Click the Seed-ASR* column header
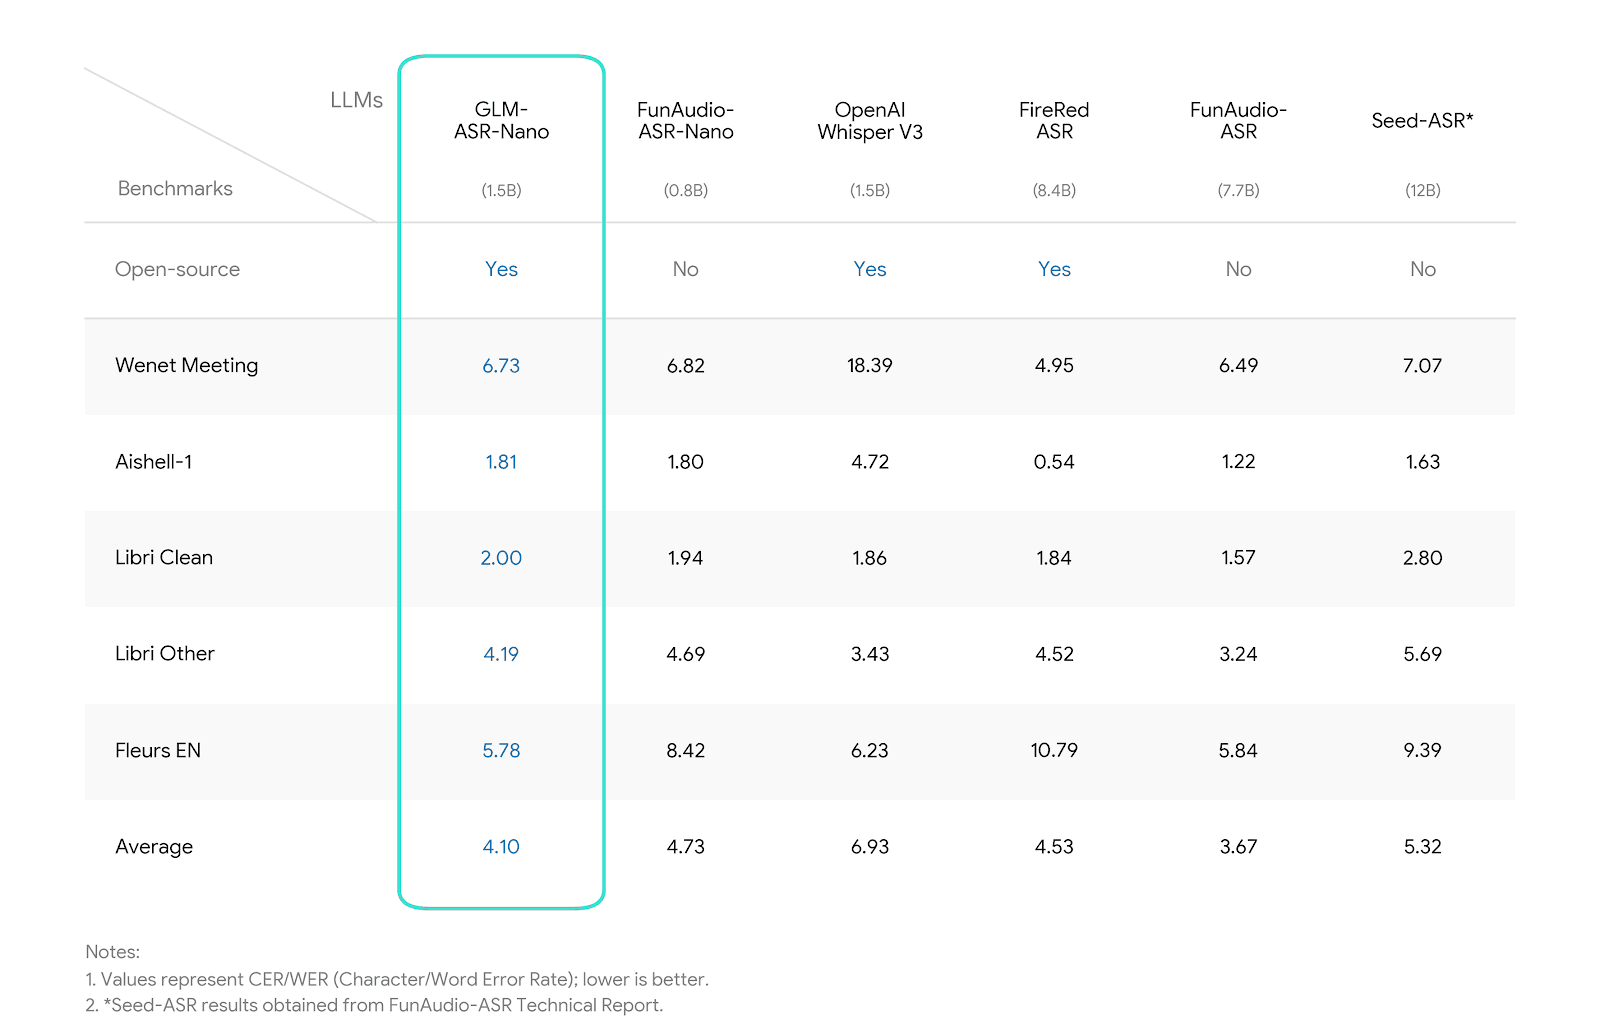 coord(1422,121)
